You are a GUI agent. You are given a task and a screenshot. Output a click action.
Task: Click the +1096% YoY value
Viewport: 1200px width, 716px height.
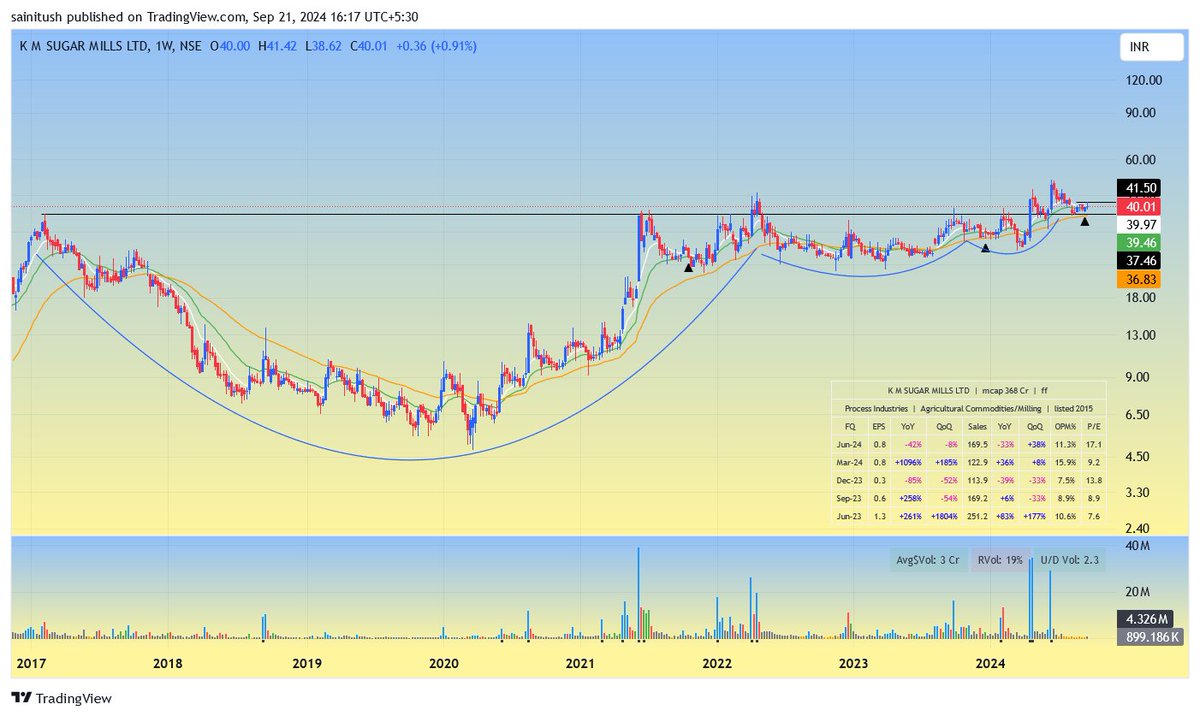tap(907, 463)
